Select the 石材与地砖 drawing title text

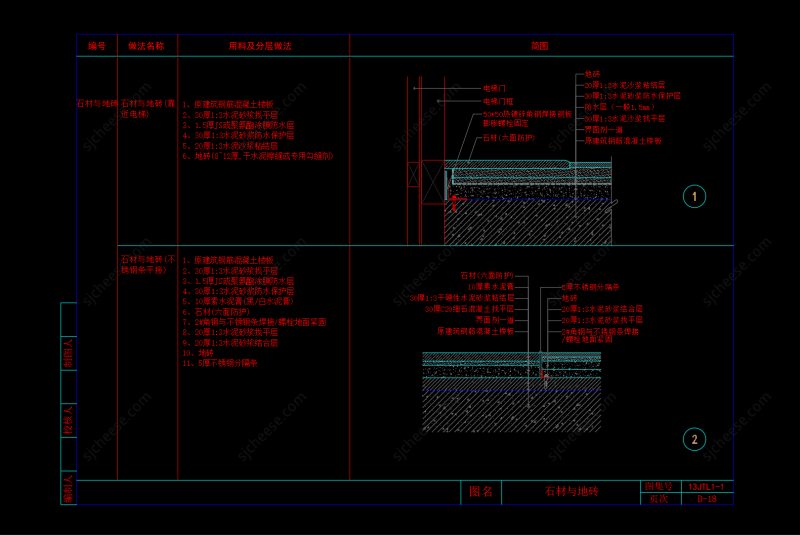coord(571,492)
